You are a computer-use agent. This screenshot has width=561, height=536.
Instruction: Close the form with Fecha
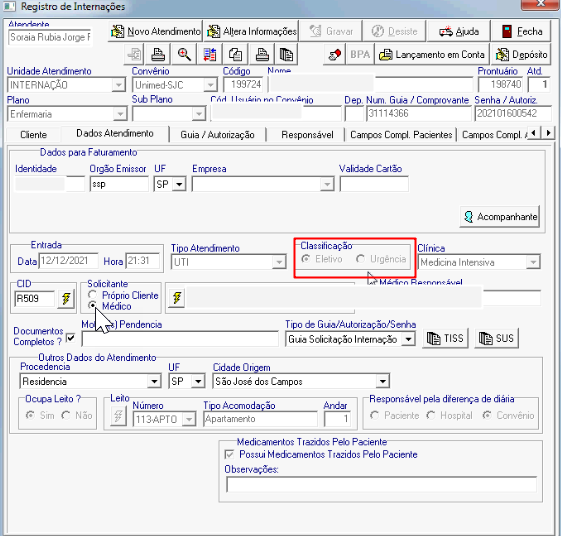522,31
